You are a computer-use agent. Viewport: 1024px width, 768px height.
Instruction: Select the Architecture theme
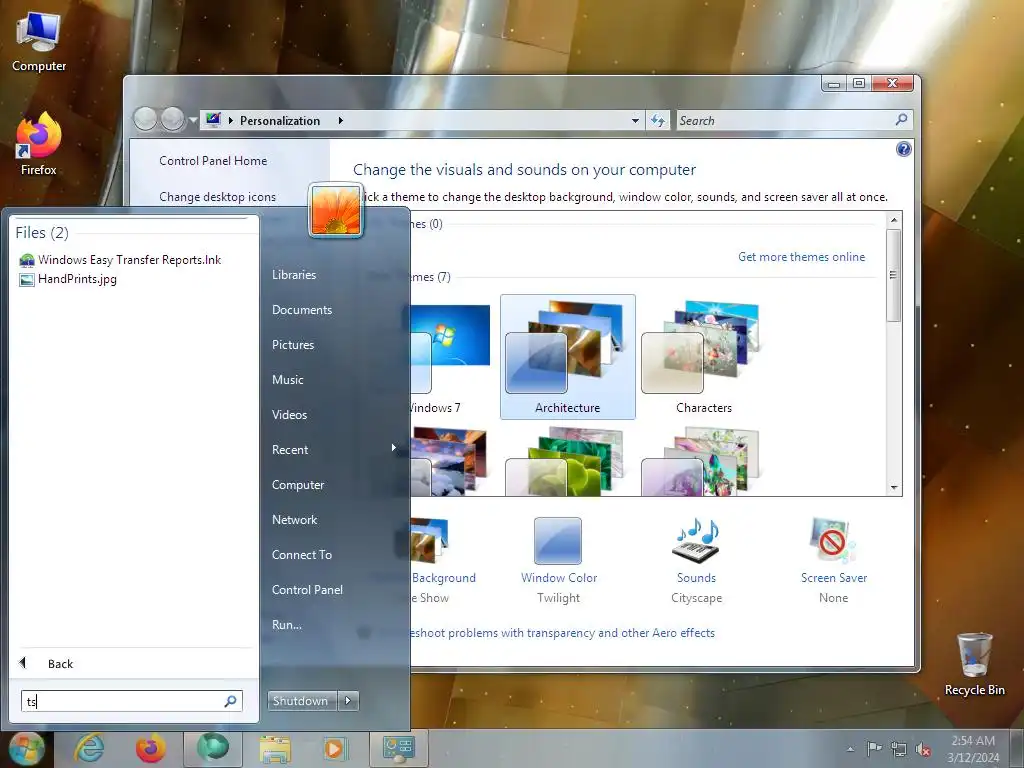568,357
